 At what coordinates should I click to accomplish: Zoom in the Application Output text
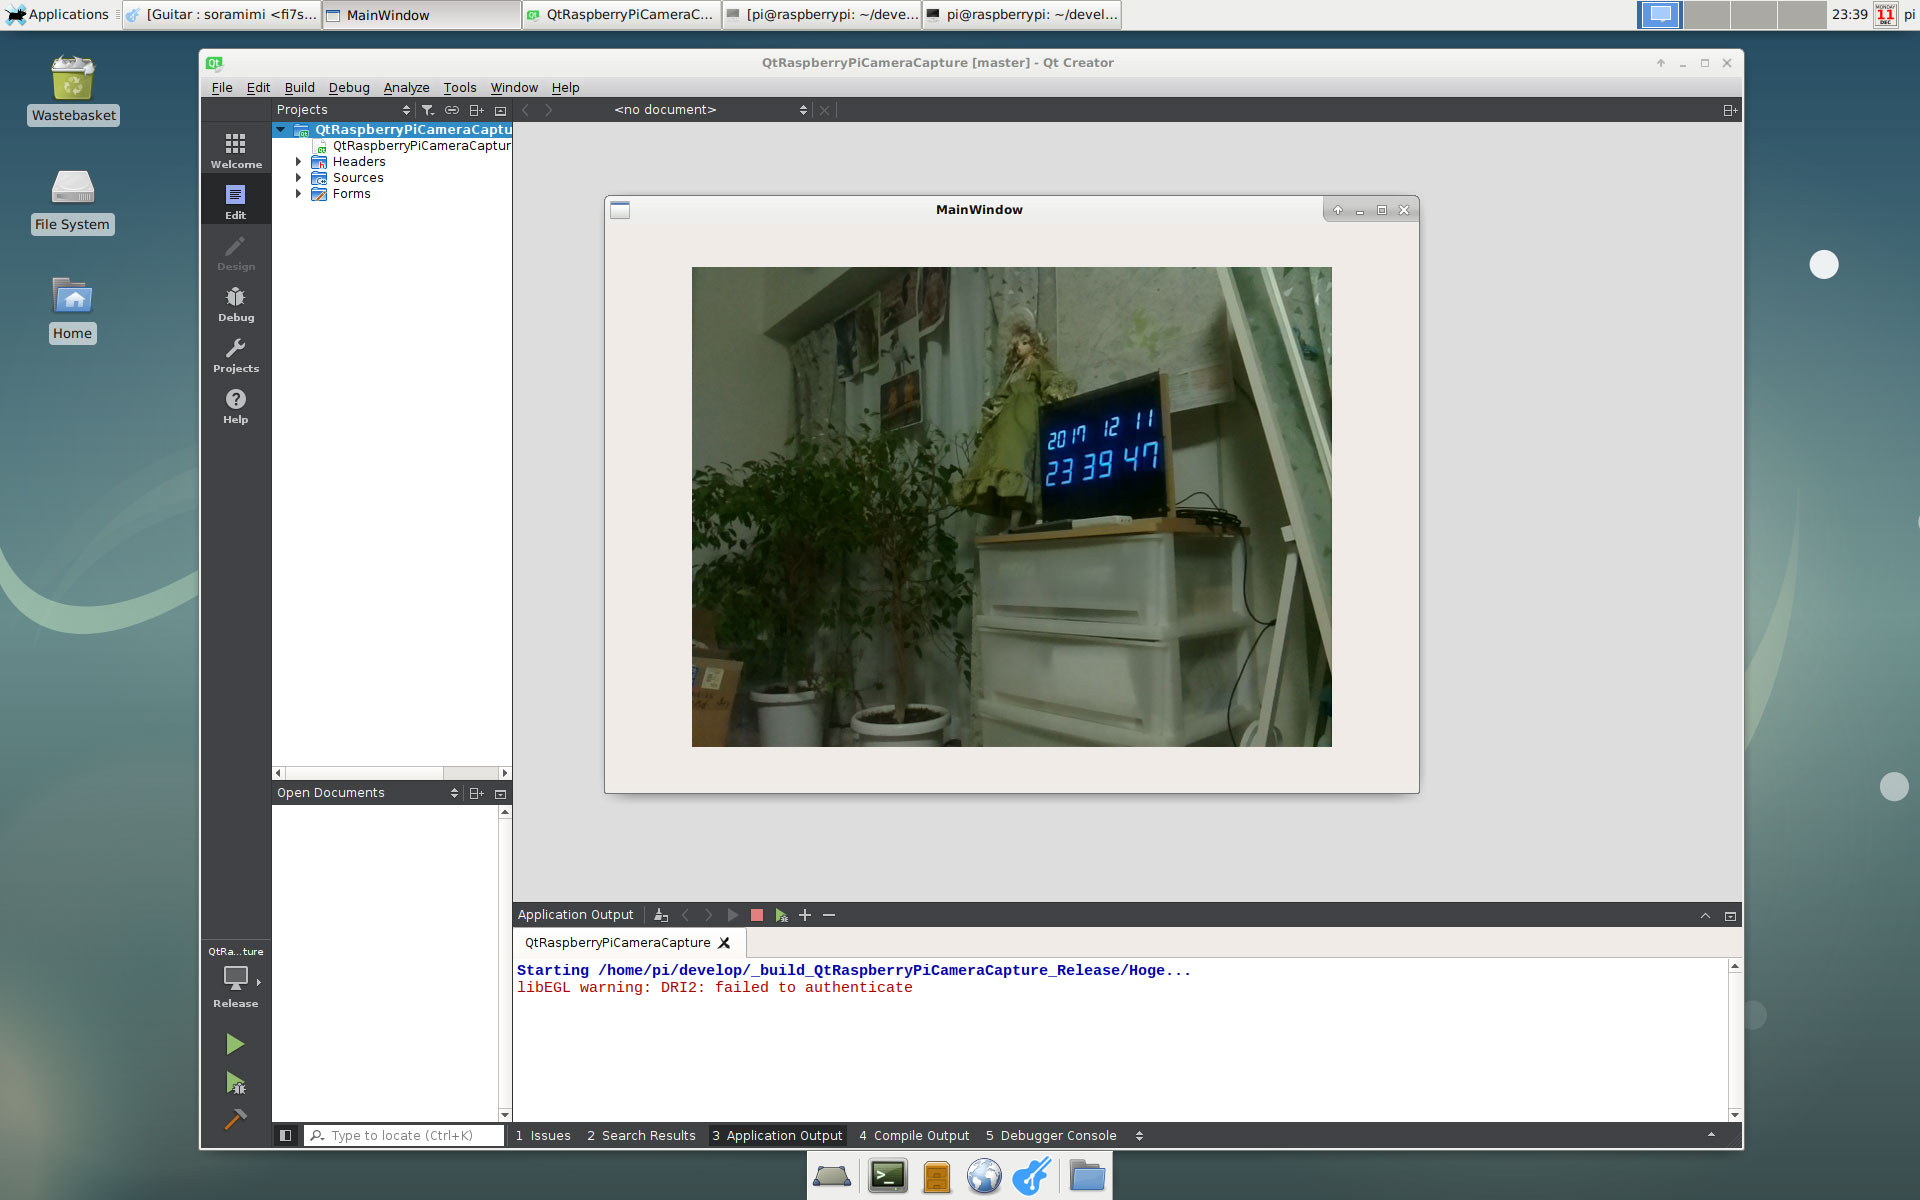pyautogui.click(x=805, y=915)
